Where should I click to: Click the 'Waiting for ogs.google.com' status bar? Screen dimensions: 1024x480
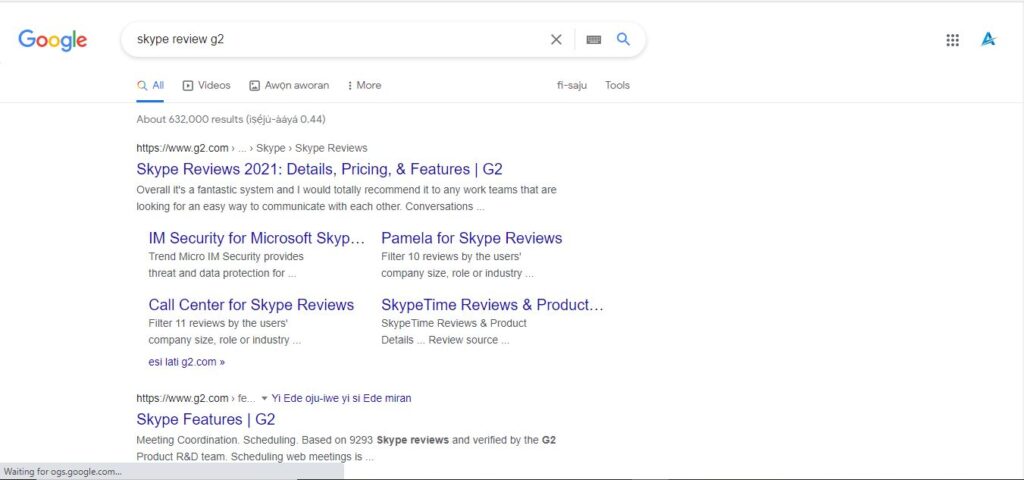172,472
